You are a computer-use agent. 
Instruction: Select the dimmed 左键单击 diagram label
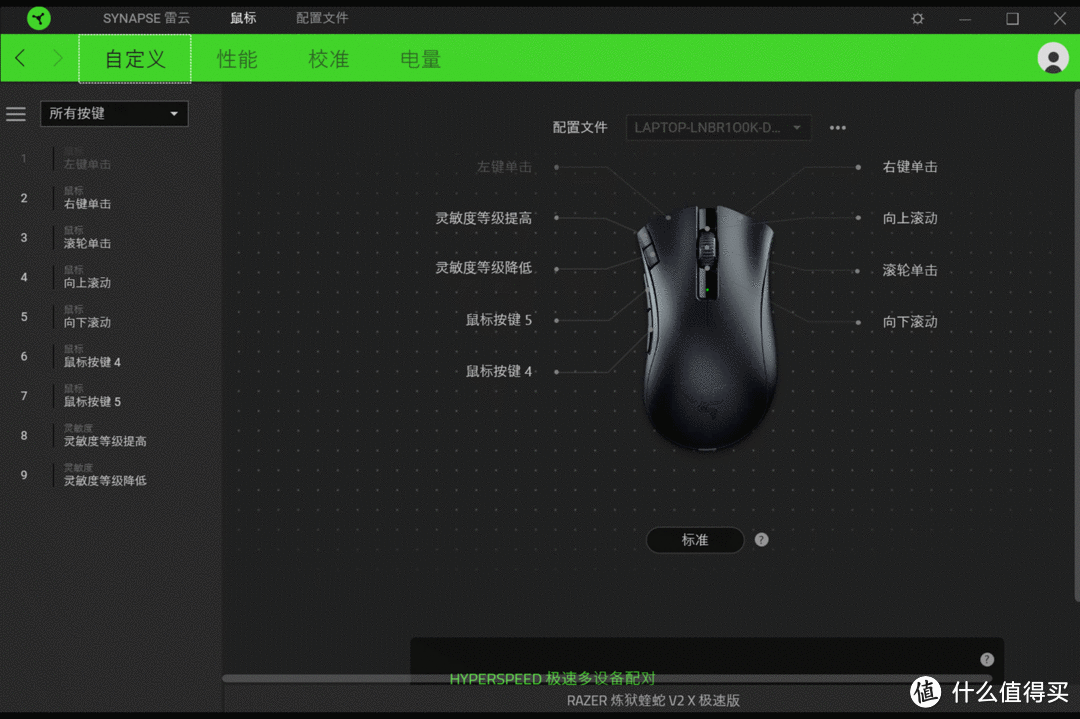(x=504, y=167)
